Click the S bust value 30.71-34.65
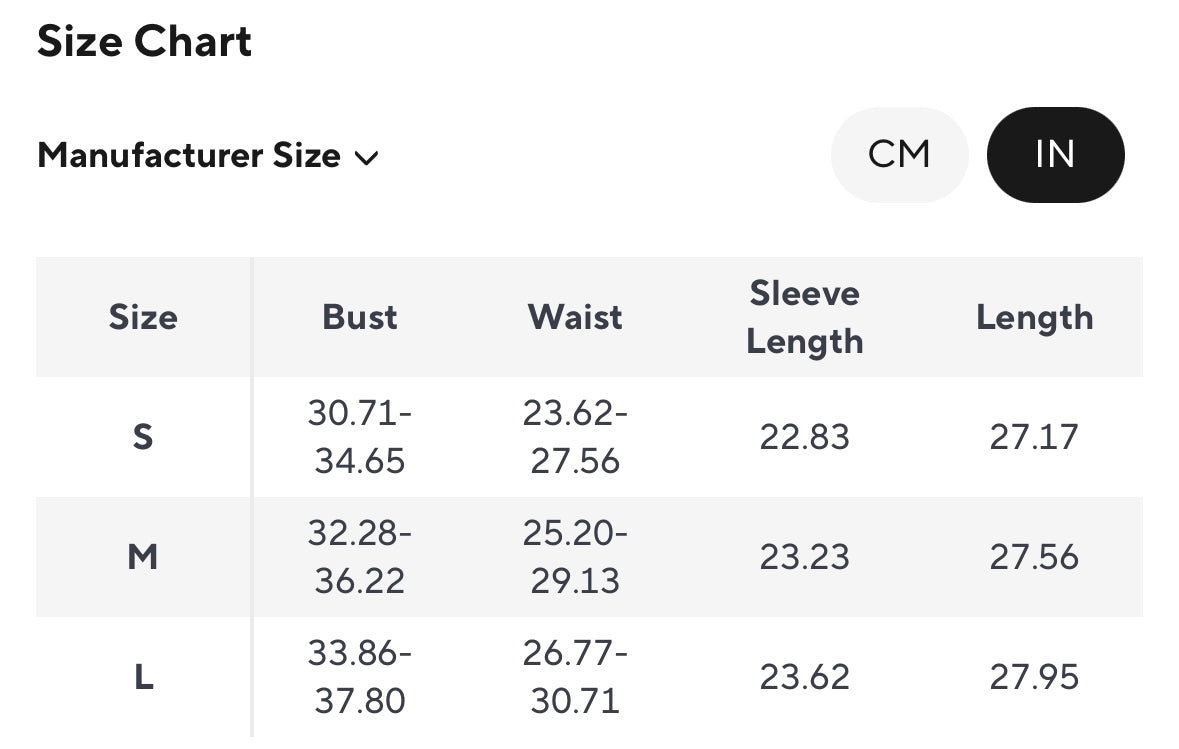Viewport: 1179px width, 749px height. pos(360,437)
